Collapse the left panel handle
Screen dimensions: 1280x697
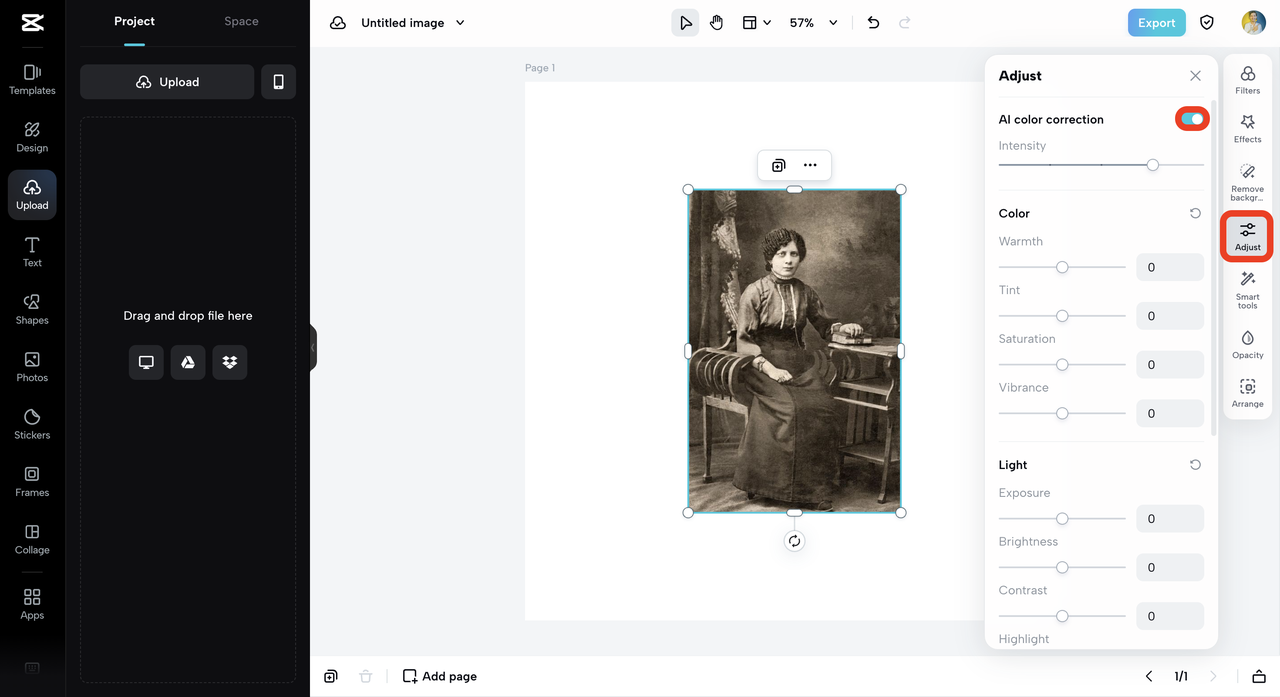tap(313, 348)
